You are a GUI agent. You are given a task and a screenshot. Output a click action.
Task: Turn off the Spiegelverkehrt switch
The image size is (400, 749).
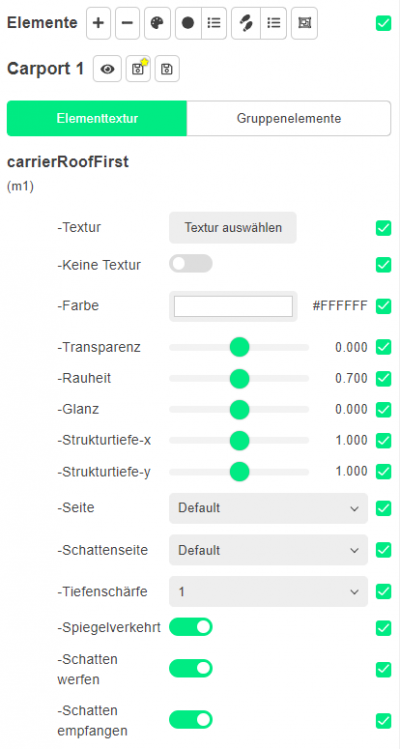(x=191, y=627)
